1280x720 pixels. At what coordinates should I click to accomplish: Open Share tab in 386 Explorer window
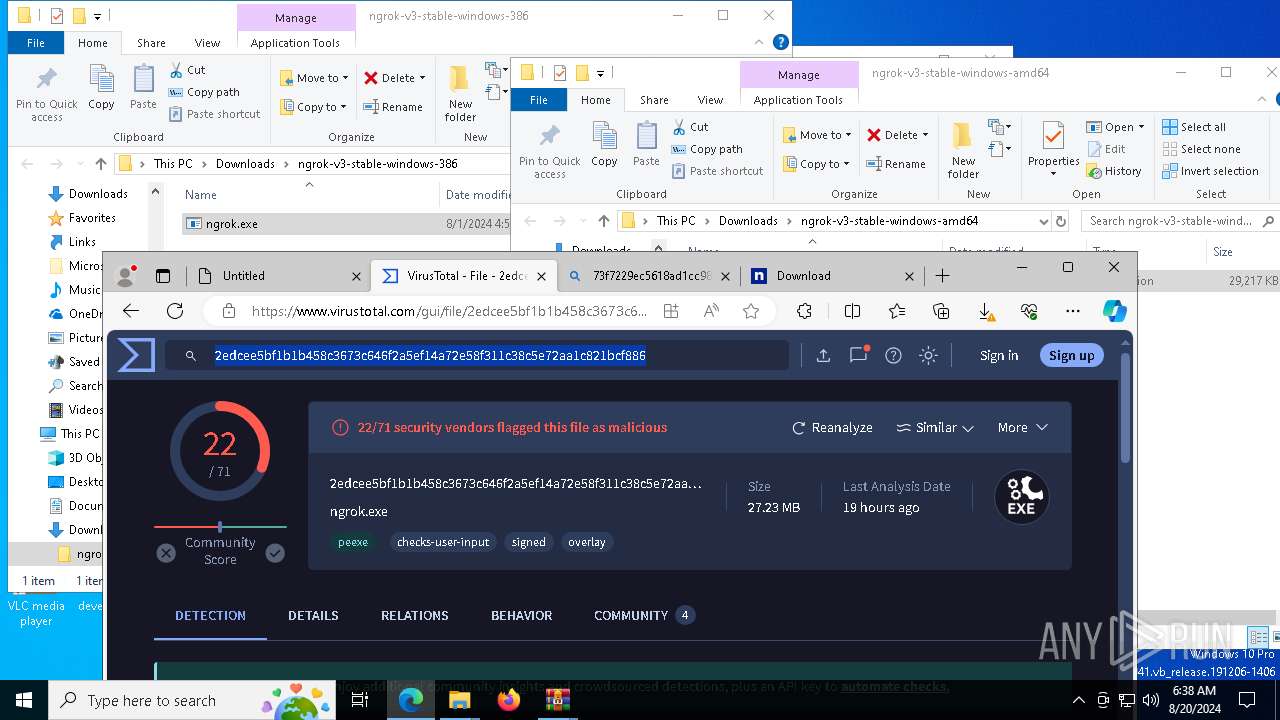(151, 43)
